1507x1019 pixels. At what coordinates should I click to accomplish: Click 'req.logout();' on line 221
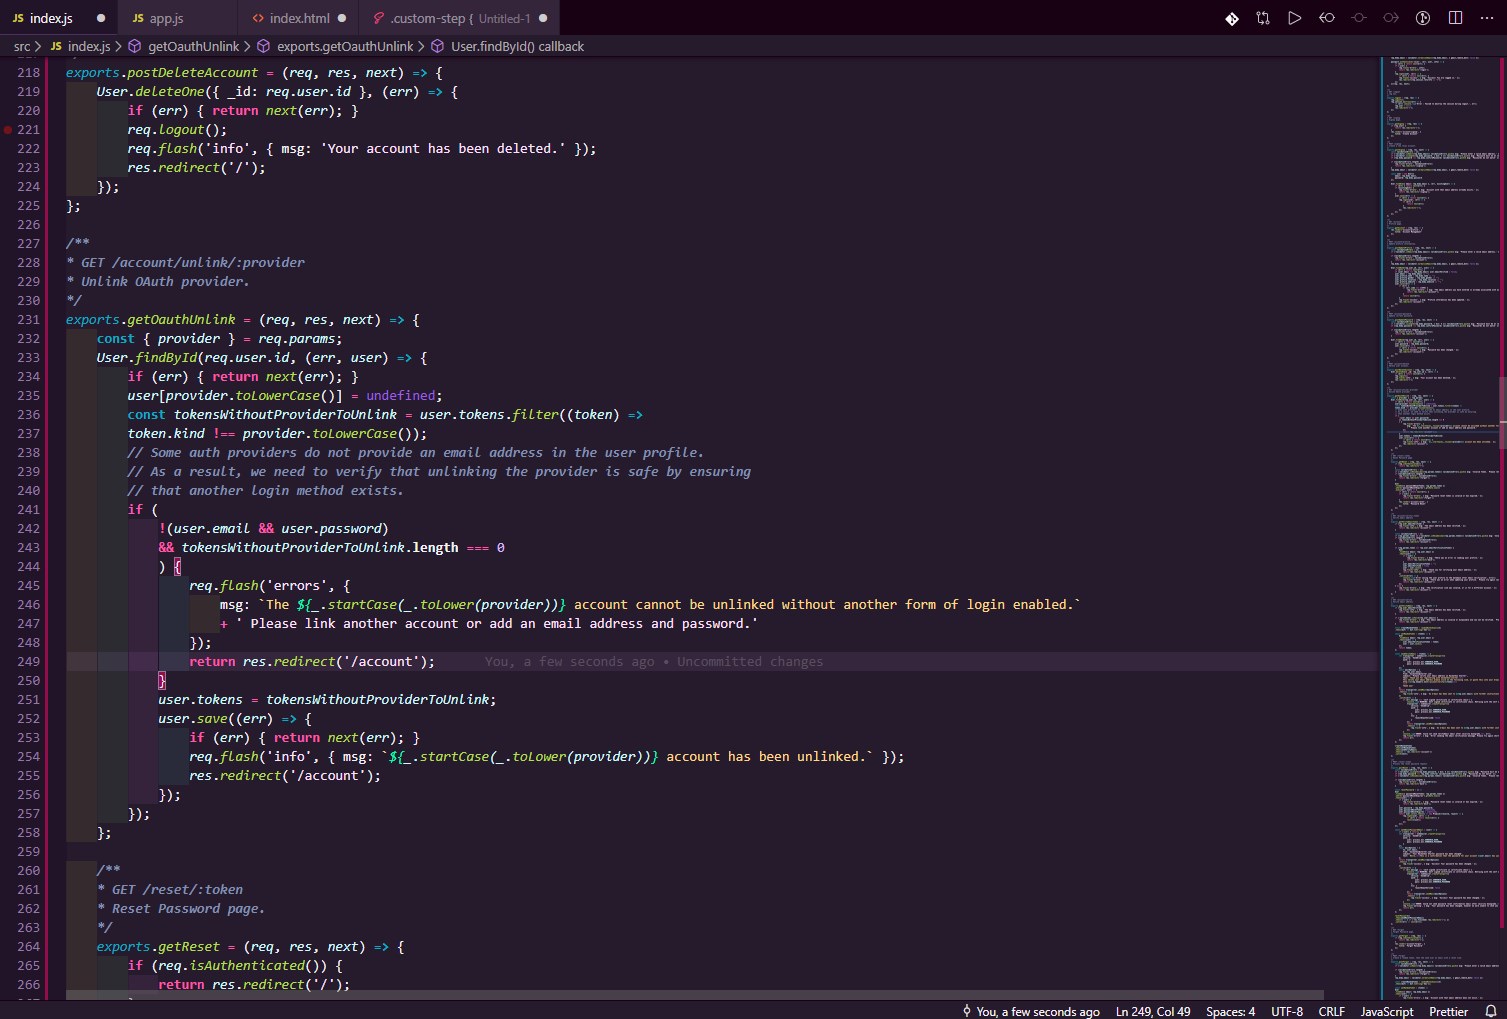coord(177,130)
